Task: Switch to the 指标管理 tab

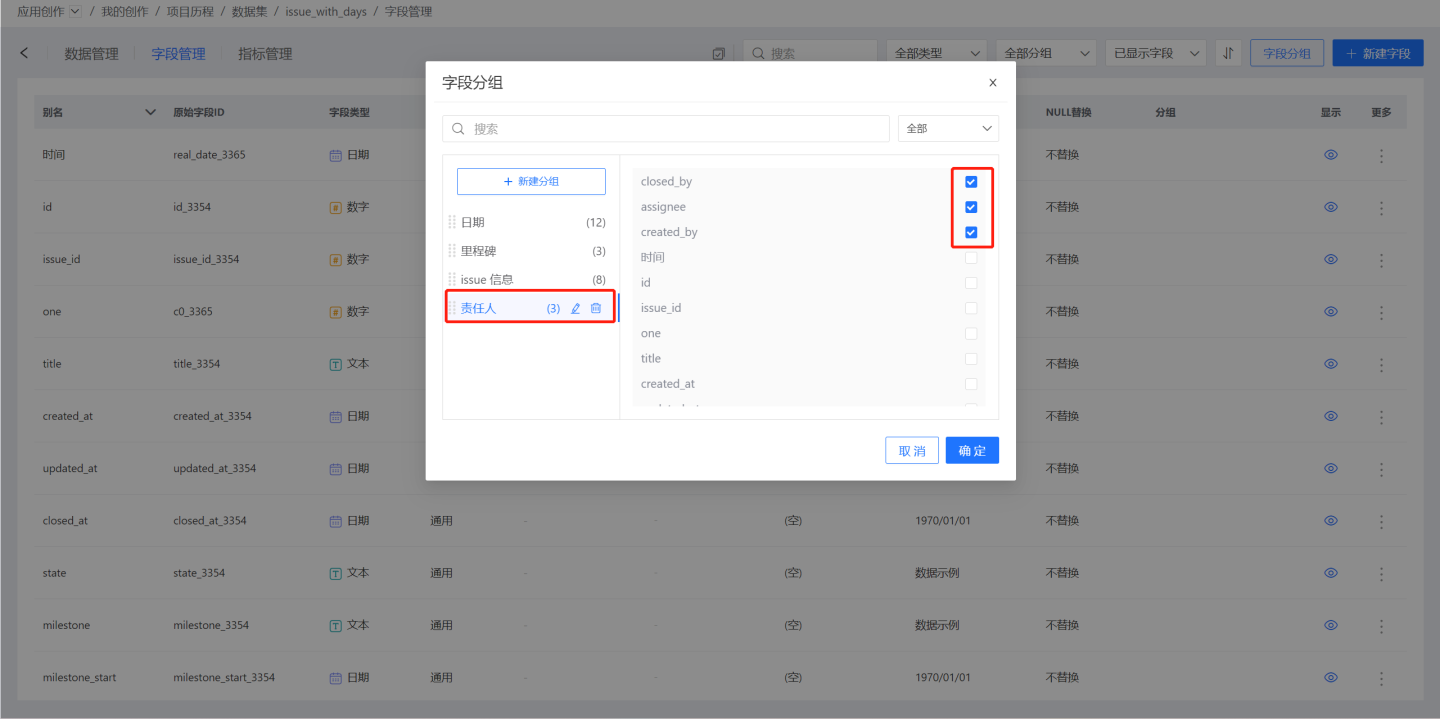Action: [x=265, y=54]
